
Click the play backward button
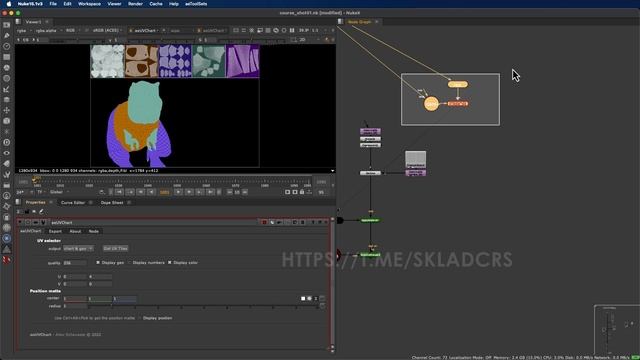pyautogui.click(x=151, y=192)
